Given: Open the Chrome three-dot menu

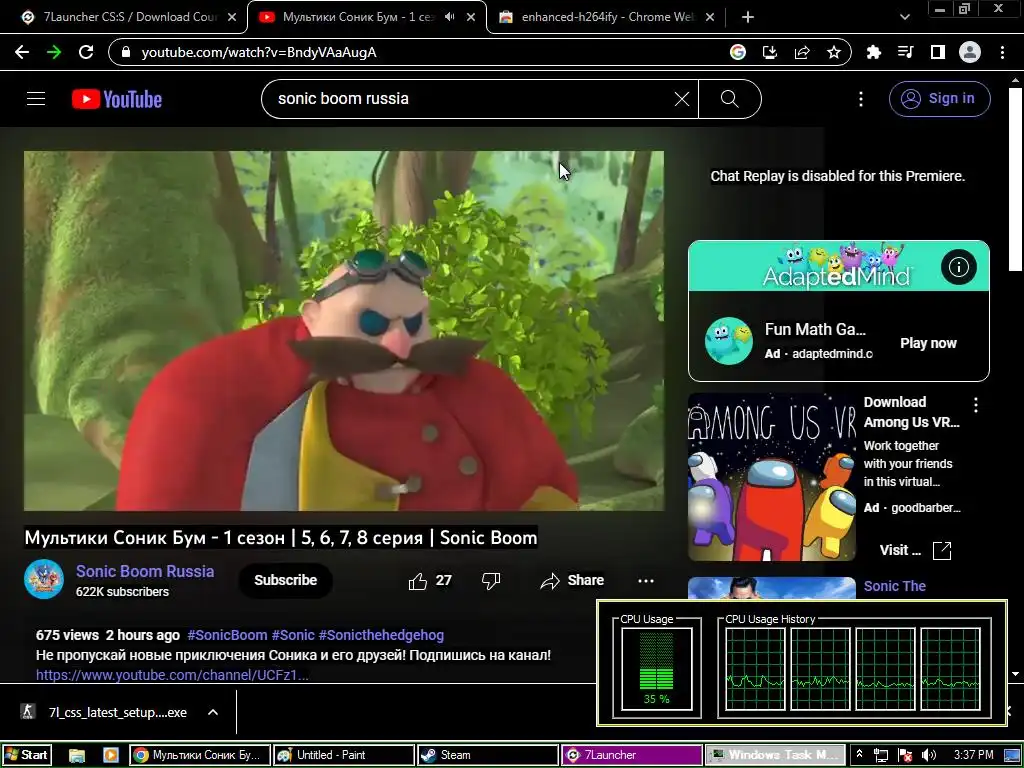Looking at the screenshot, I should pos(1002,52).
